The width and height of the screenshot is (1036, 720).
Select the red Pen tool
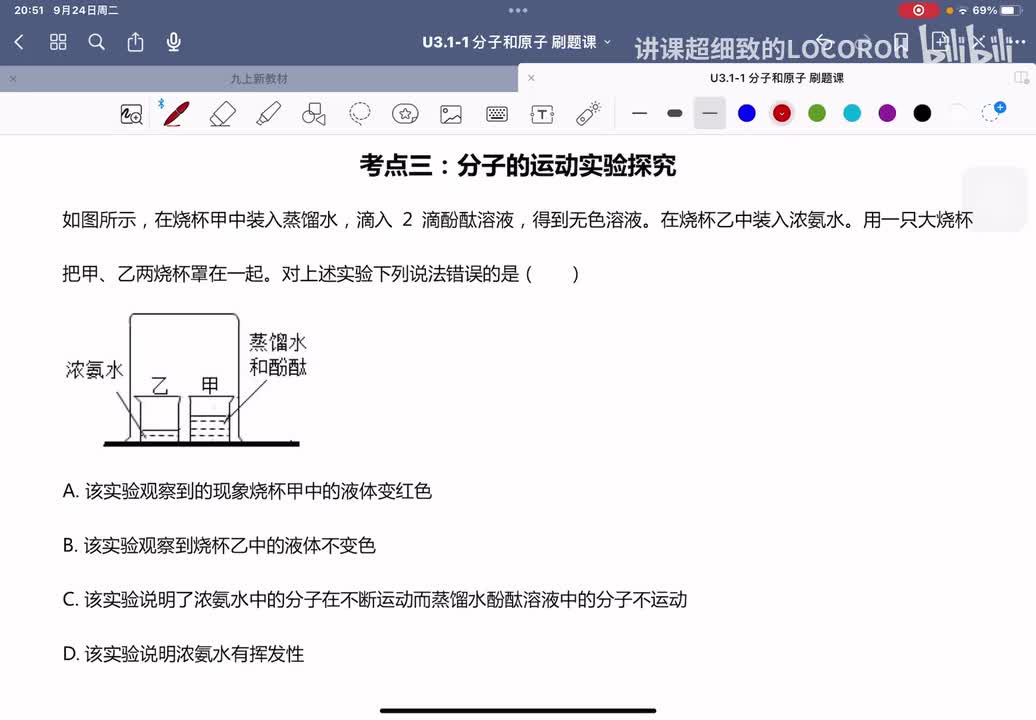click(x=176, y=114)
